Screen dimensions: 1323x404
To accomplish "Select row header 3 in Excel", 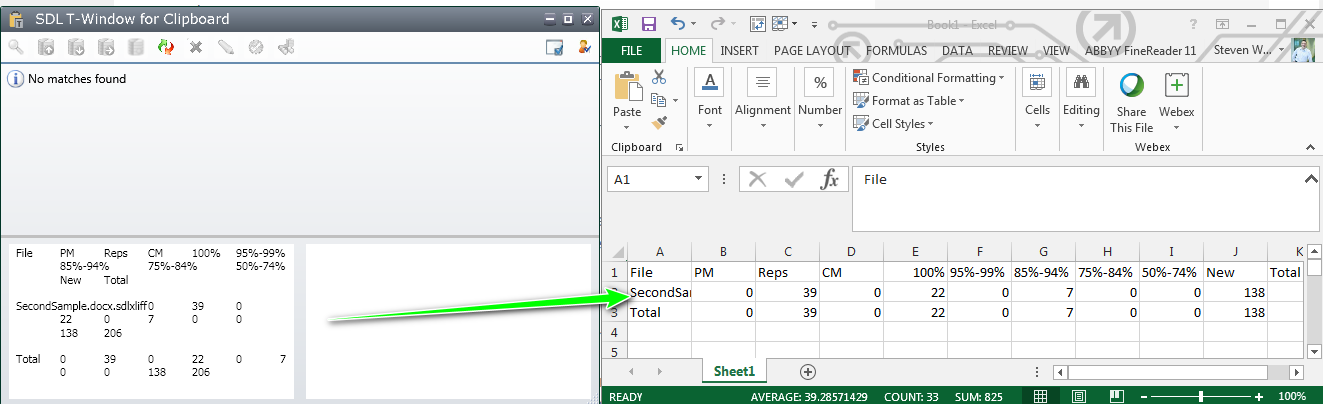I will click(615, 312).
